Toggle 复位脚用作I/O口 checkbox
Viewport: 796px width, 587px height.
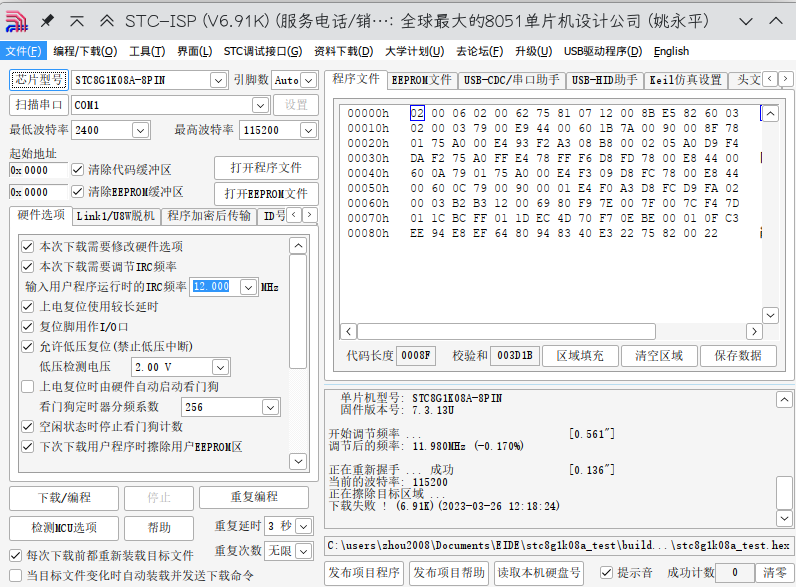pos(27,327)
